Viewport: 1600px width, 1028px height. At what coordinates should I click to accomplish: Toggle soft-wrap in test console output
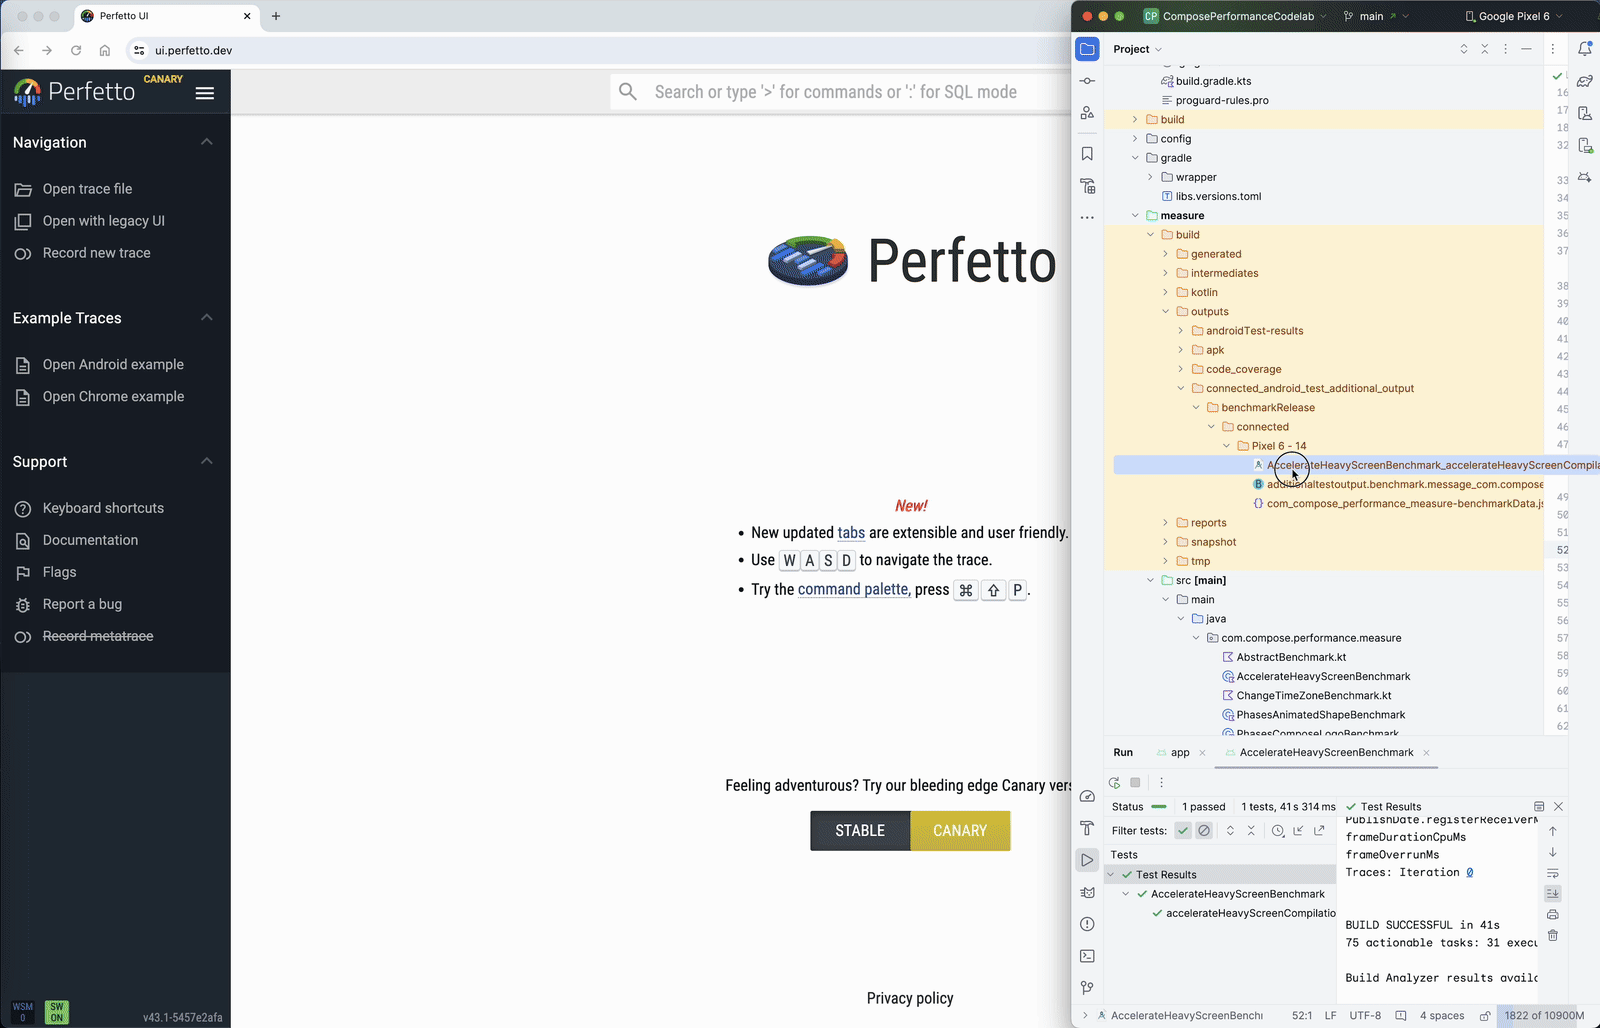(x=1553, y=873)
